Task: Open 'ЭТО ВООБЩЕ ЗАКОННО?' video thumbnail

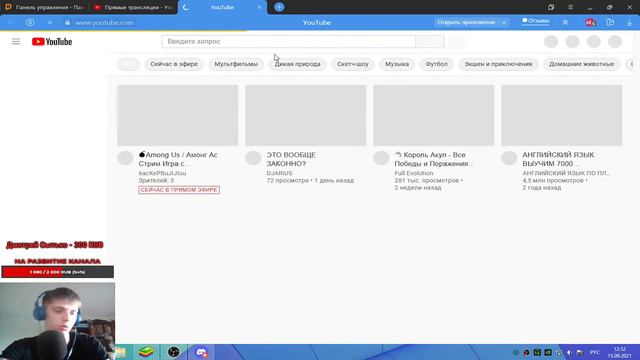Action: (x=306, y=115)
